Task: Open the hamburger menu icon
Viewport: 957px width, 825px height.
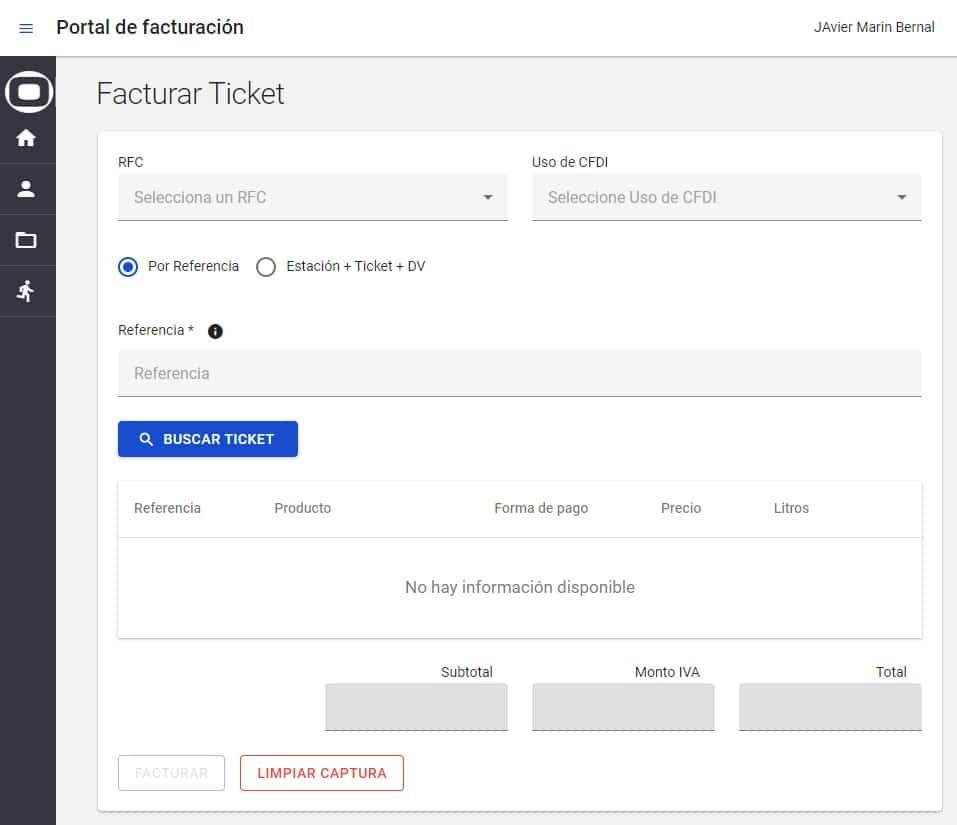Action: [26, 28]
